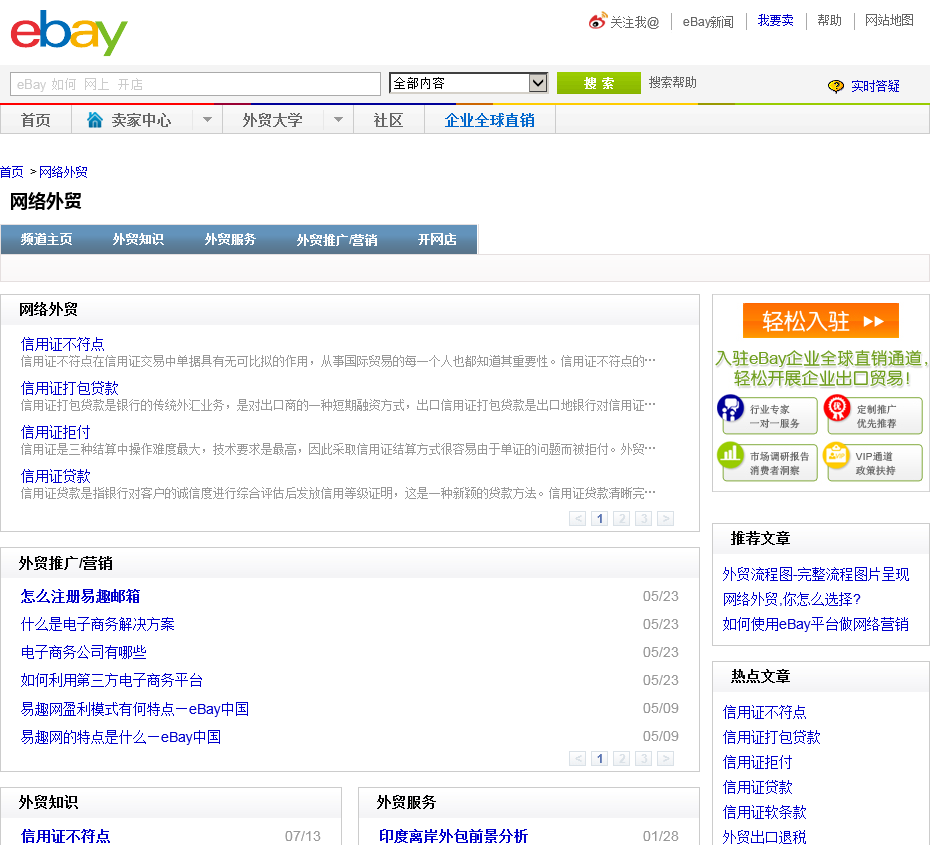Open recommended article 网络外贸,你怎么选择?
Screen dimensions: 930x845
[791, 600]
